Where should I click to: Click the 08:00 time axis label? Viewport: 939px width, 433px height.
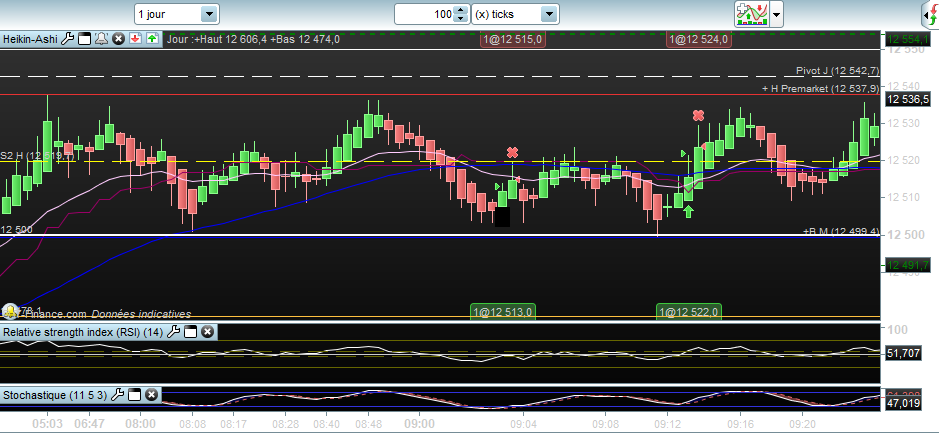tap(141, 424)
